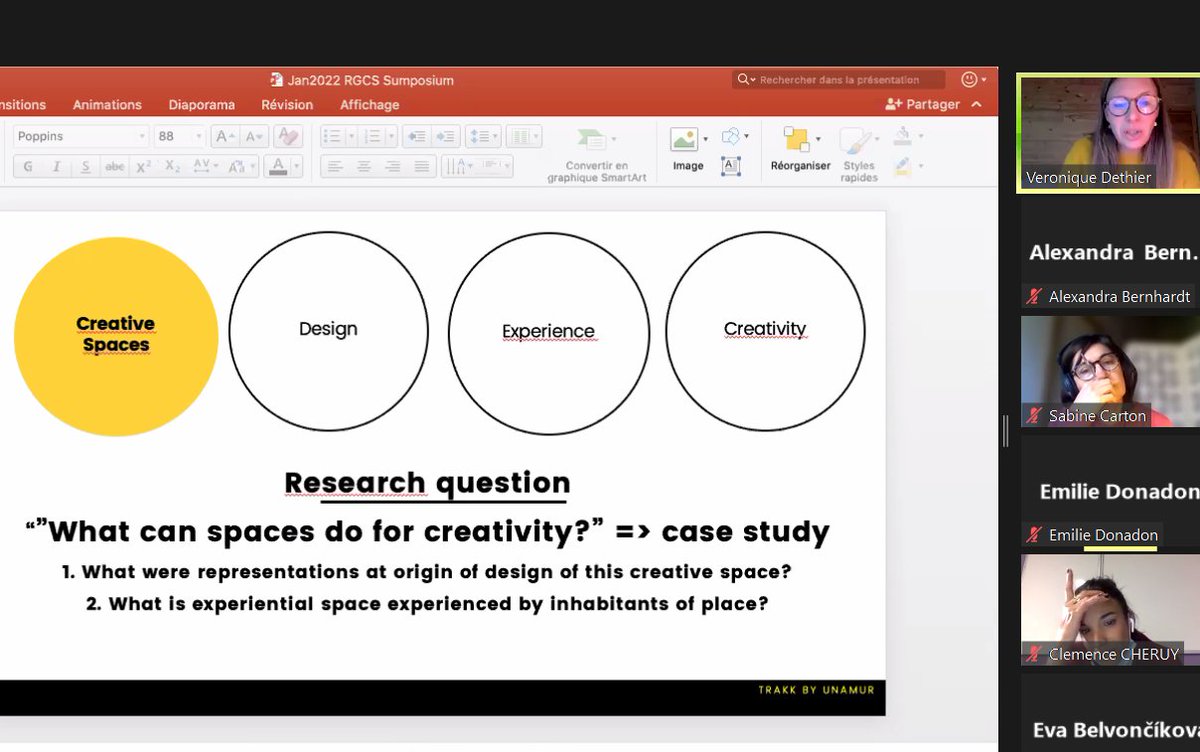Select the yellow Creative Spaces circle

116,335
